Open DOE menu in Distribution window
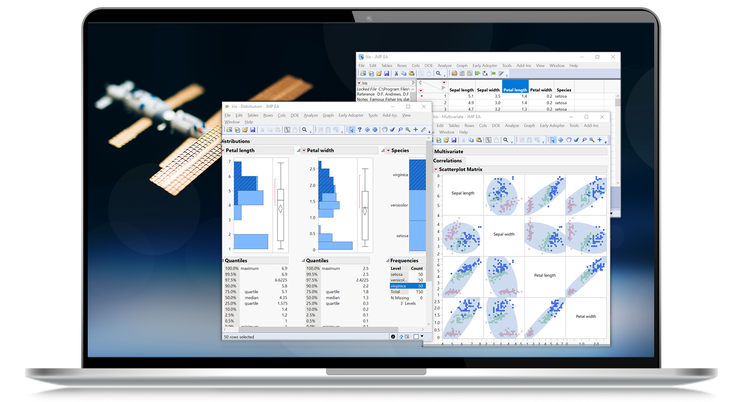This screenshot has height=402, width=750. tap(295, 115)
